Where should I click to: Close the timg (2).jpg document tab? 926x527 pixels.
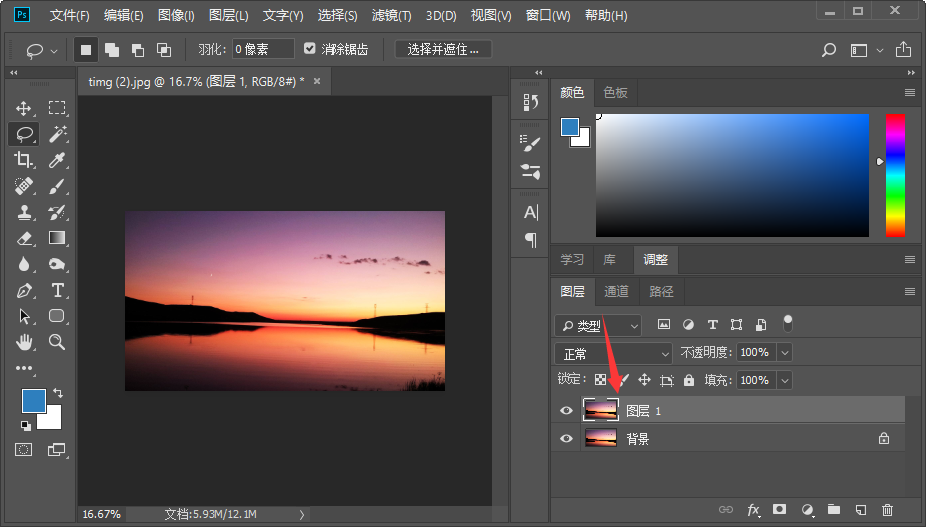click(x=317, y=81)
